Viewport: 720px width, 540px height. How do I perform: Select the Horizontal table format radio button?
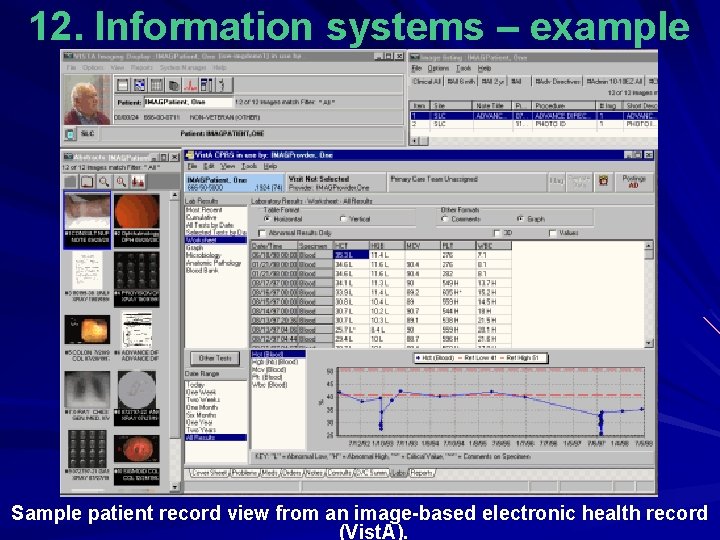pyautogui.click(x=267, y=219)
